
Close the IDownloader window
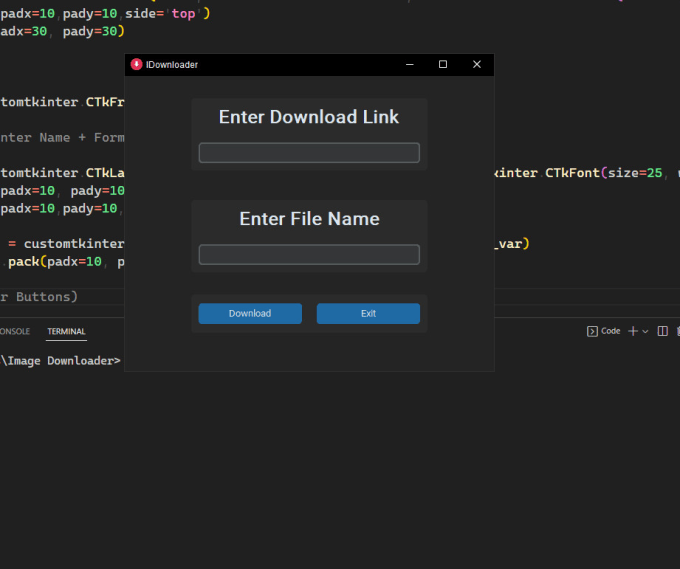(477, 64)
